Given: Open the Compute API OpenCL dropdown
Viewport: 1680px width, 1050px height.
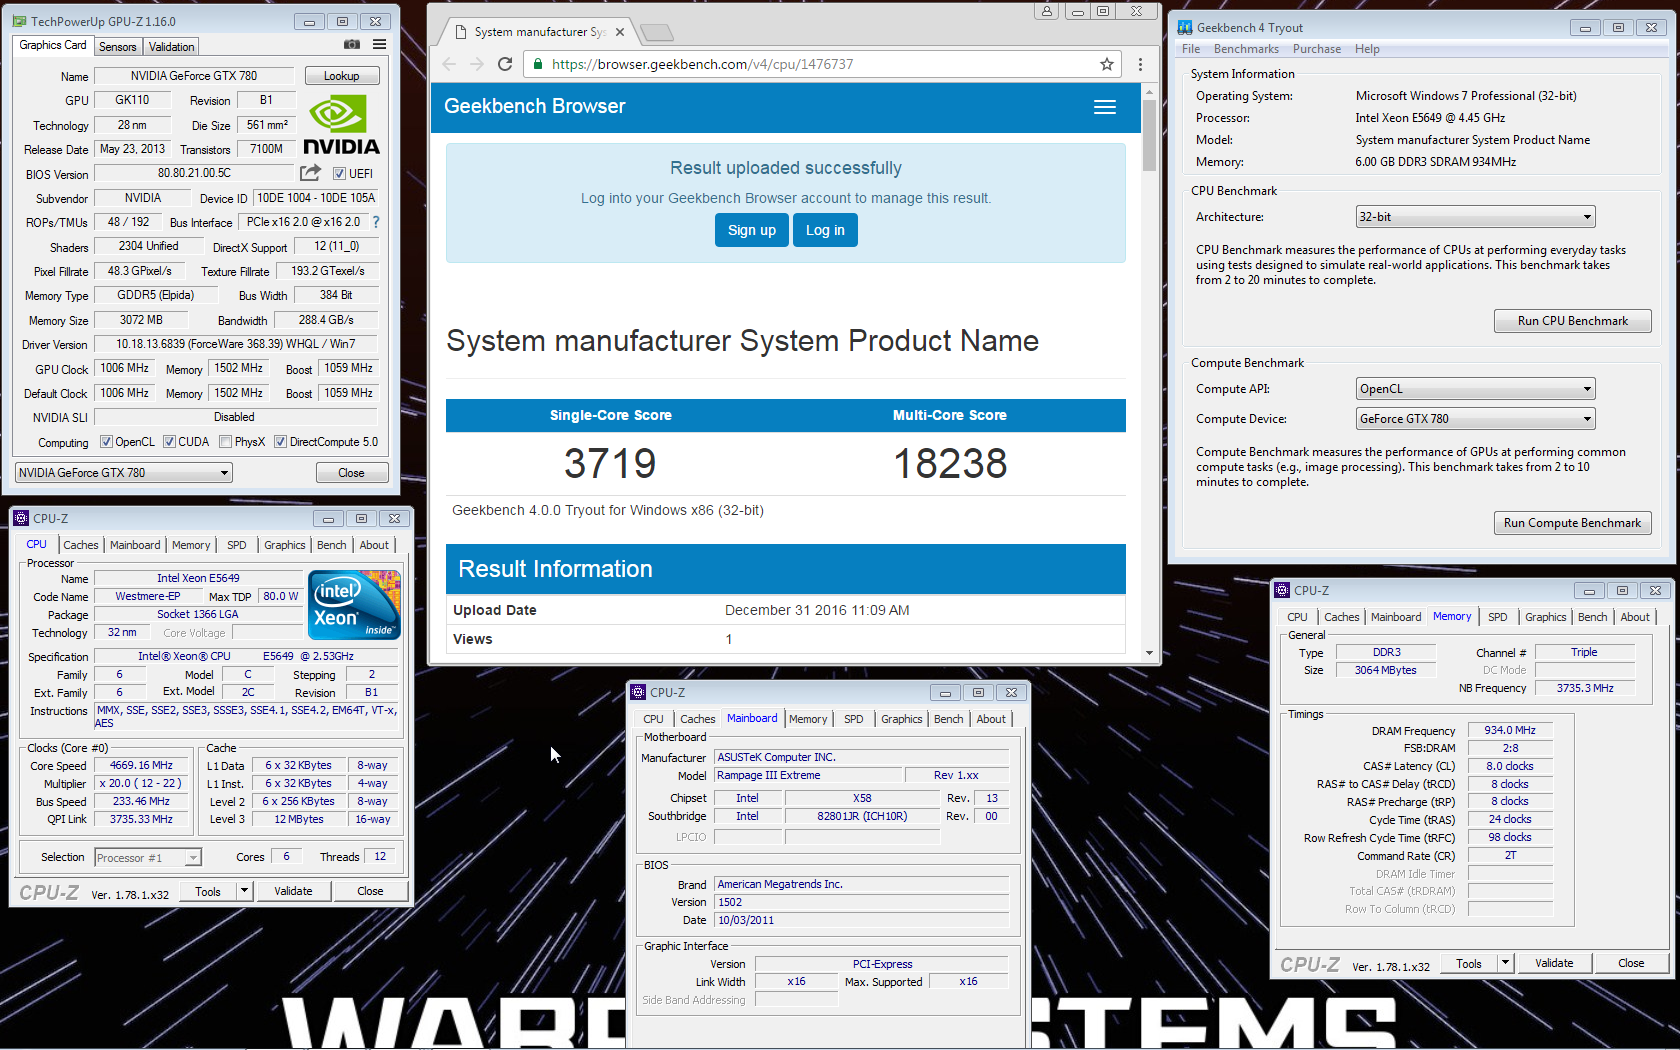Looking at the screenshot, I should pos(1475,389).
